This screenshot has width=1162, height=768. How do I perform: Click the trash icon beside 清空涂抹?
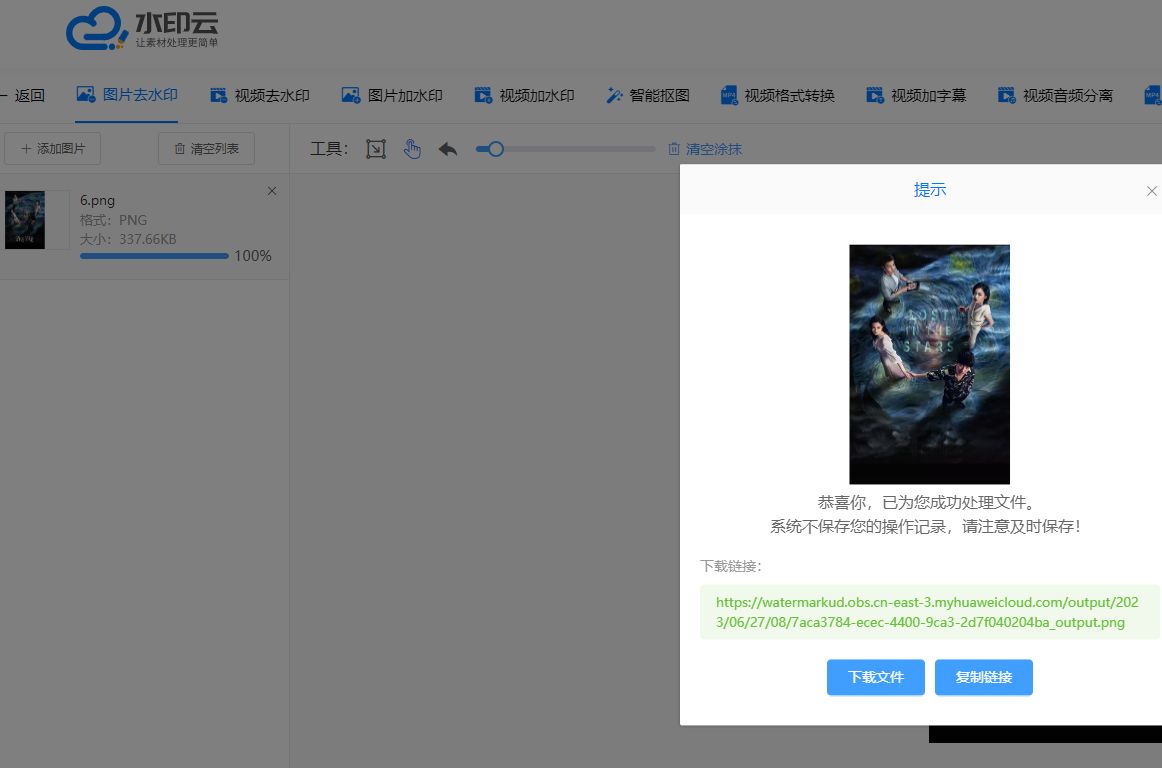[x=674, y=149]
